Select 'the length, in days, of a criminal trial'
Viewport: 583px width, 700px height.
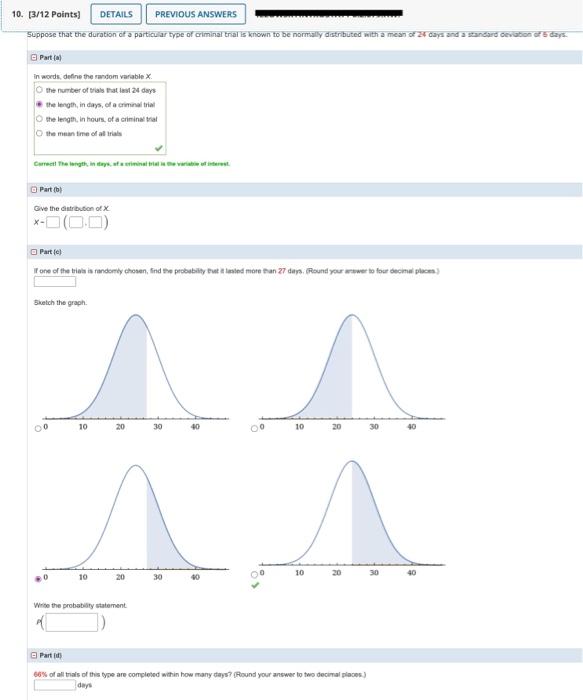(x=39, y=104)
